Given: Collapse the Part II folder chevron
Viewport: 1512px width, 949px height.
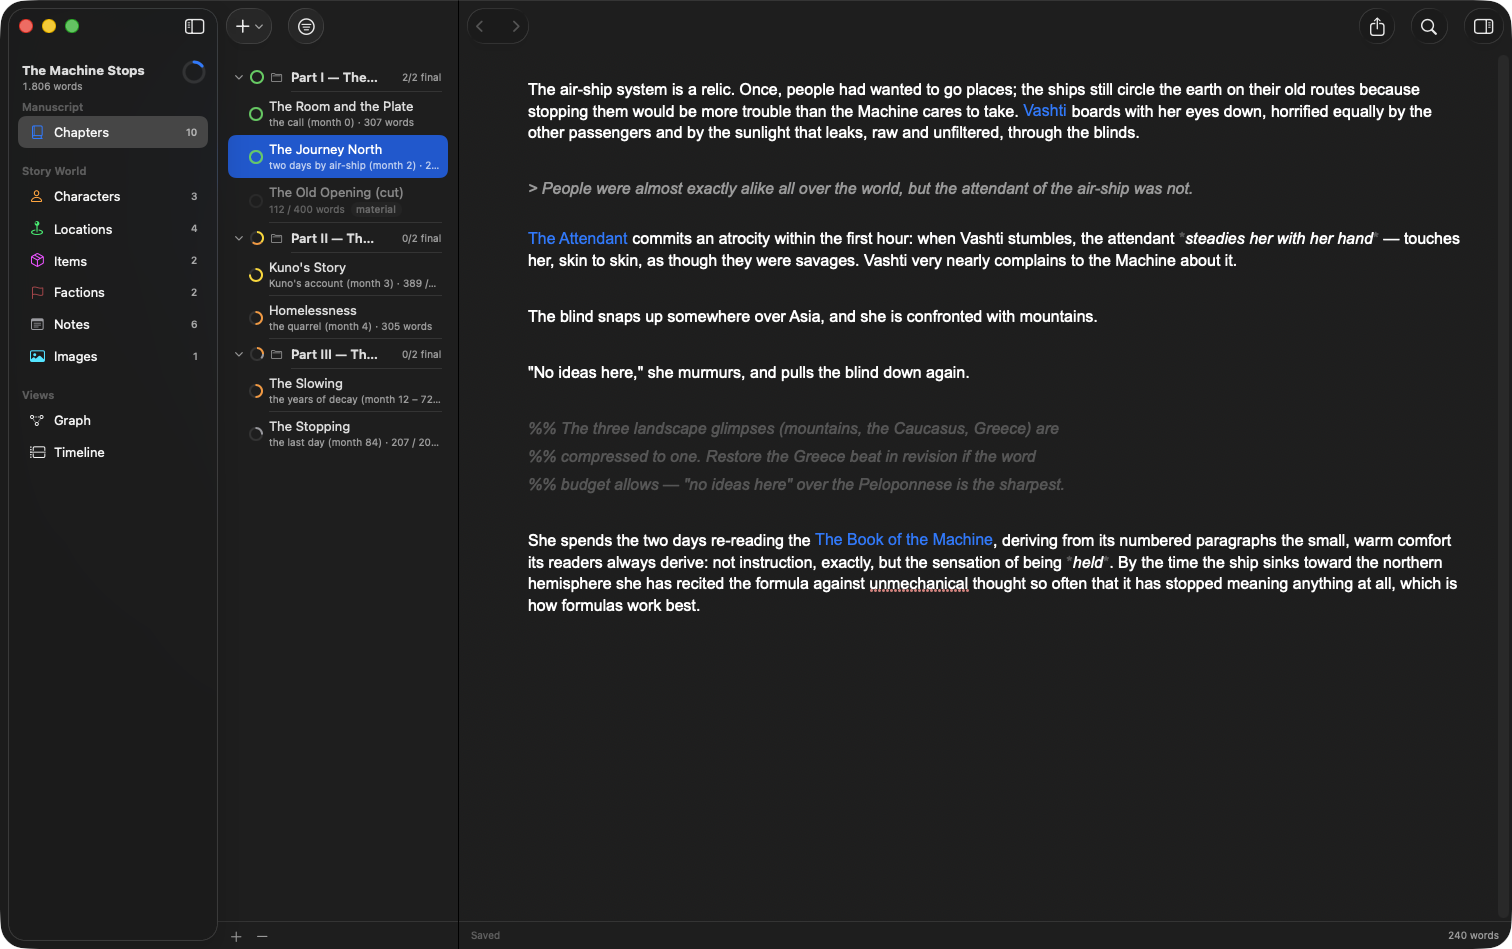Looking at the screenshot, I should (x=239, y=238).
